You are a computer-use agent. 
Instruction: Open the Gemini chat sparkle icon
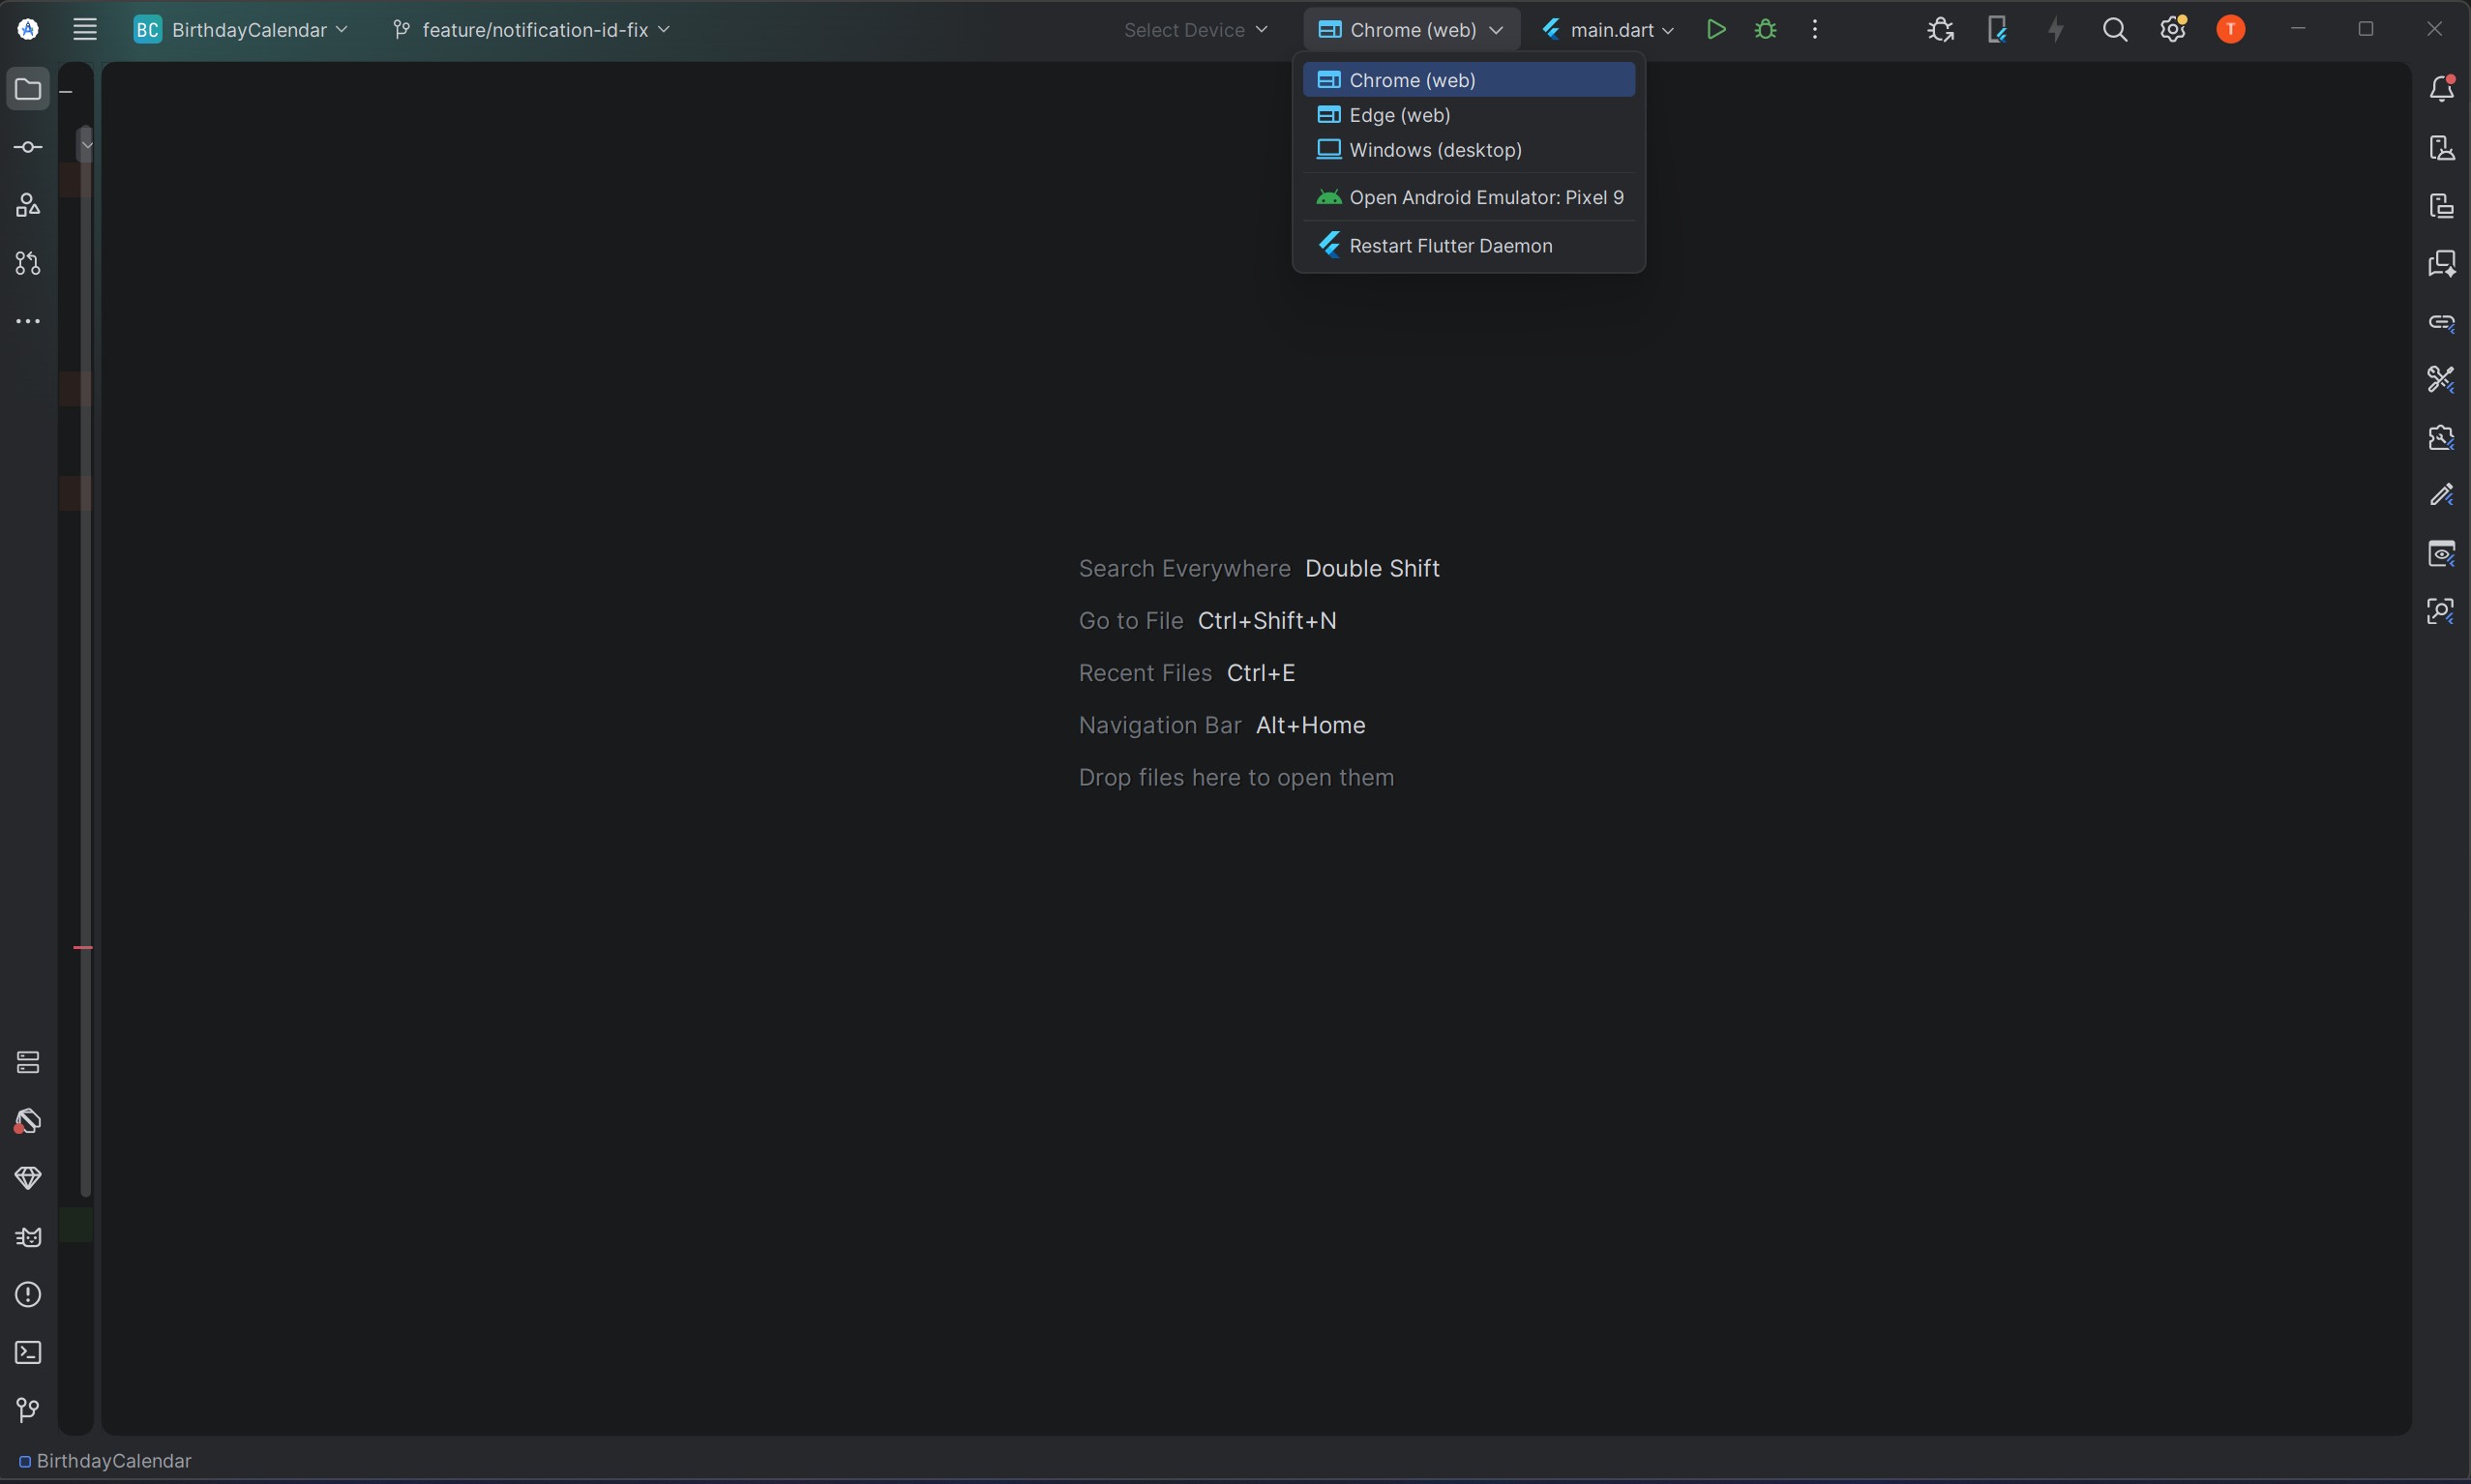[x=2442, y=264]
